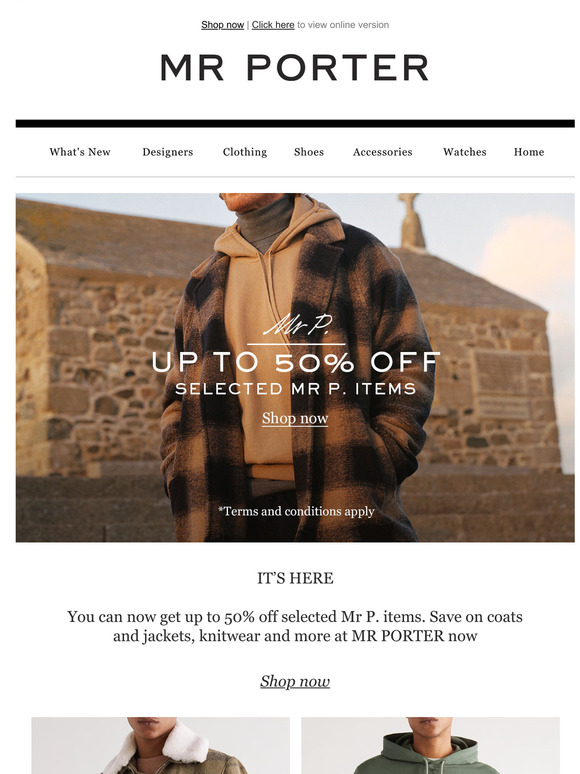Open the plaid coat hero image
Image resolution: width=580 pixels, height=774 pixels.
coord(295,367)
